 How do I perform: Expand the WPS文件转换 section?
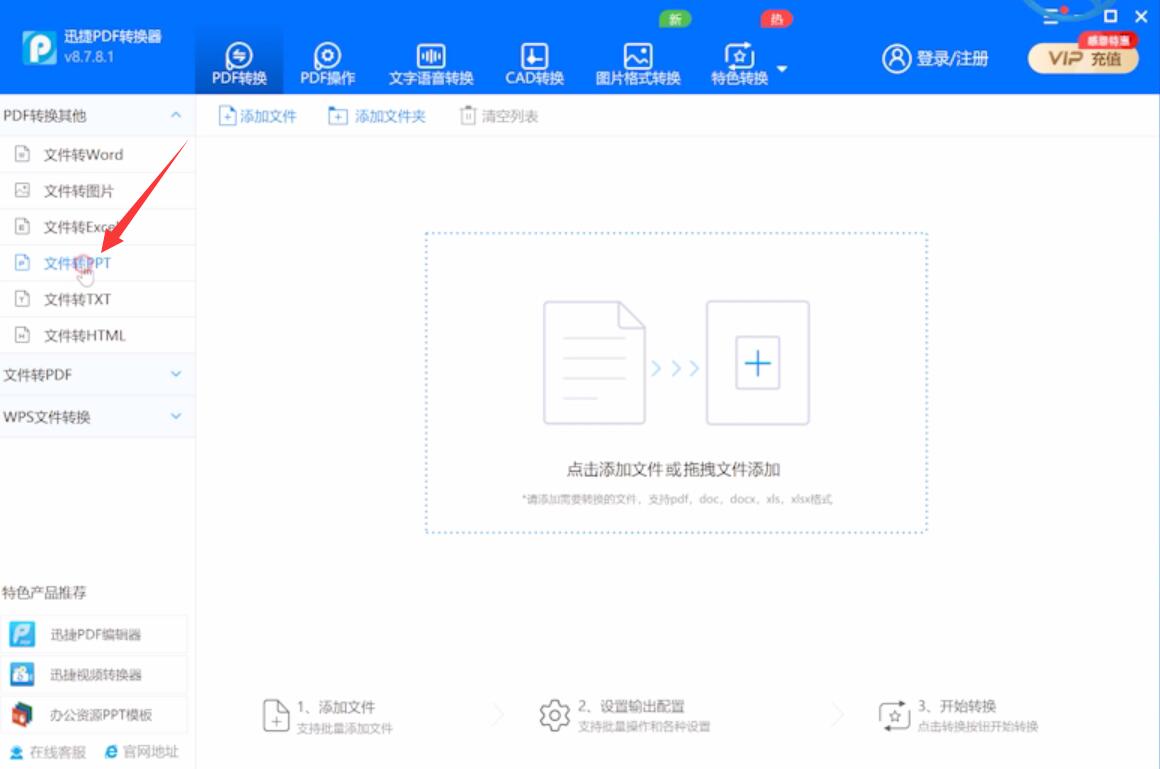click(97, 417)
